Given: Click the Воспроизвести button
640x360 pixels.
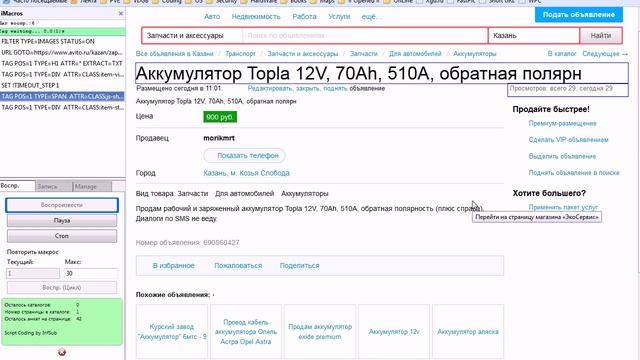Looking at the screenshot, I should point(62,205).
